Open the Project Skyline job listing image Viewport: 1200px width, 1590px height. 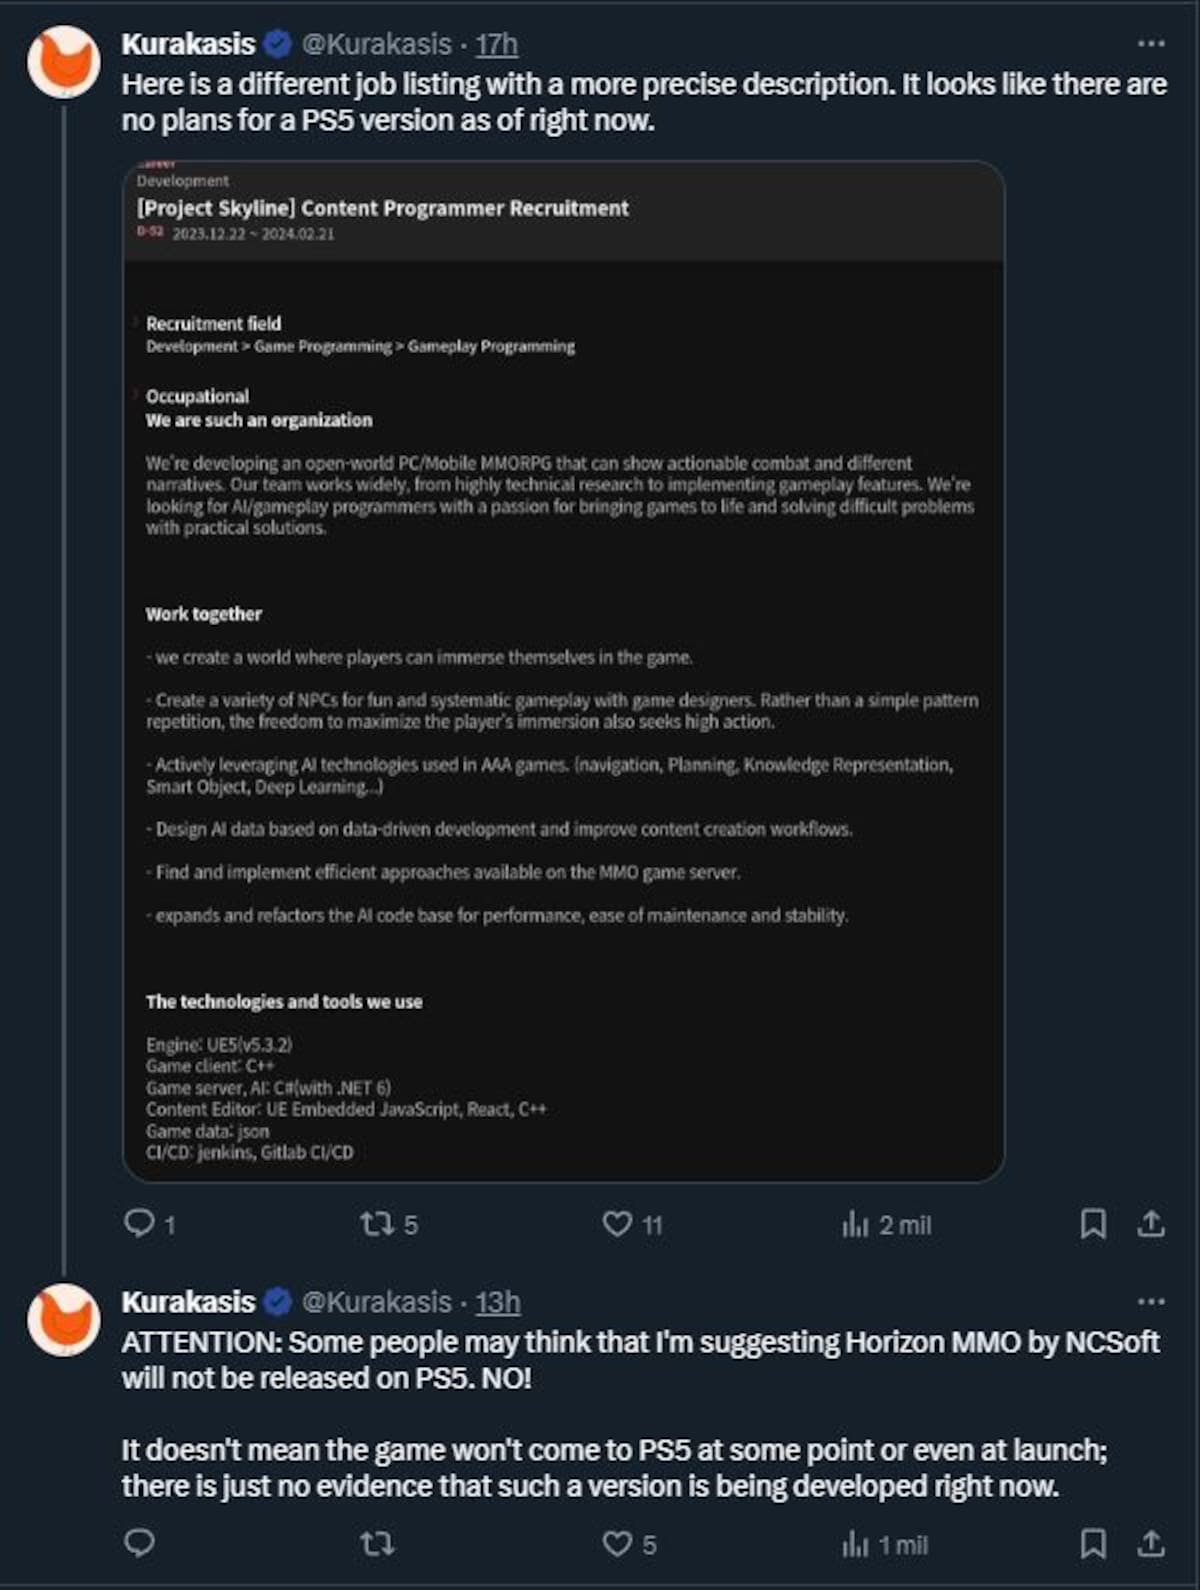[x=564, y=671]
